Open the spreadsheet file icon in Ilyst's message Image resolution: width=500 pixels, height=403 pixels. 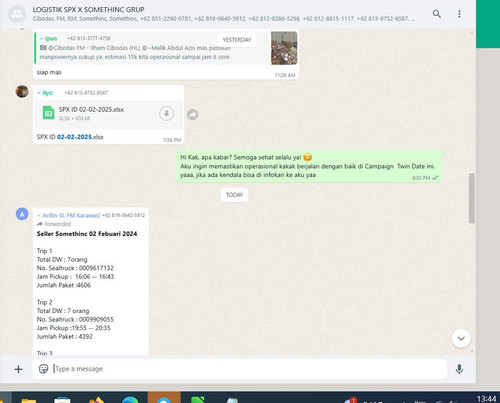point(48,113)
